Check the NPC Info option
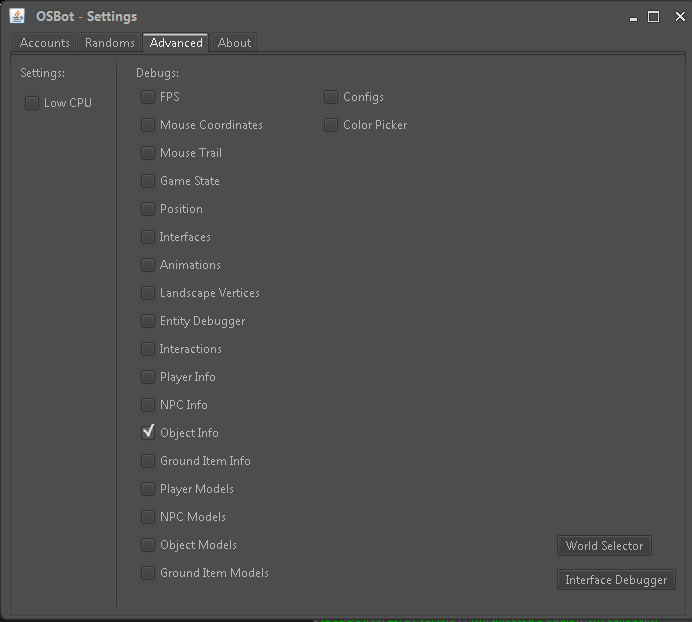Viewport: 692px width, 622px height. tap(148, 405)
